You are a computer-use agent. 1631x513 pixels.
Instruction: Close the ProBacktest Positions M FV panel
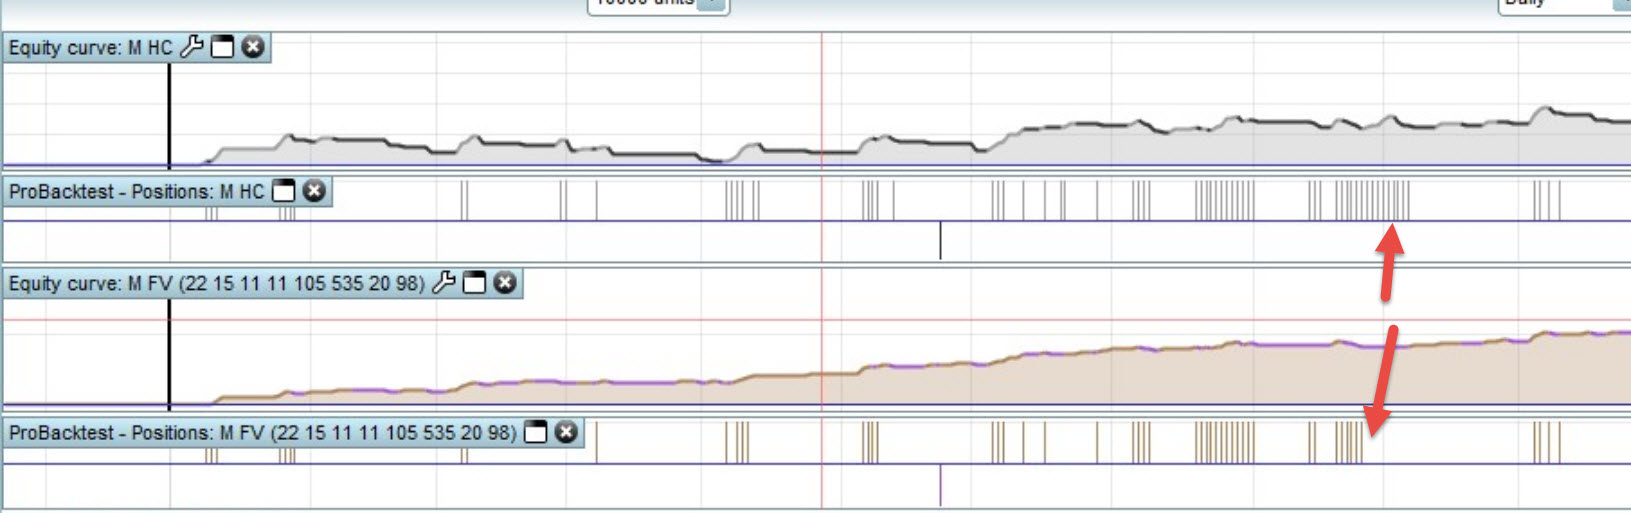[x=566, y=431]
